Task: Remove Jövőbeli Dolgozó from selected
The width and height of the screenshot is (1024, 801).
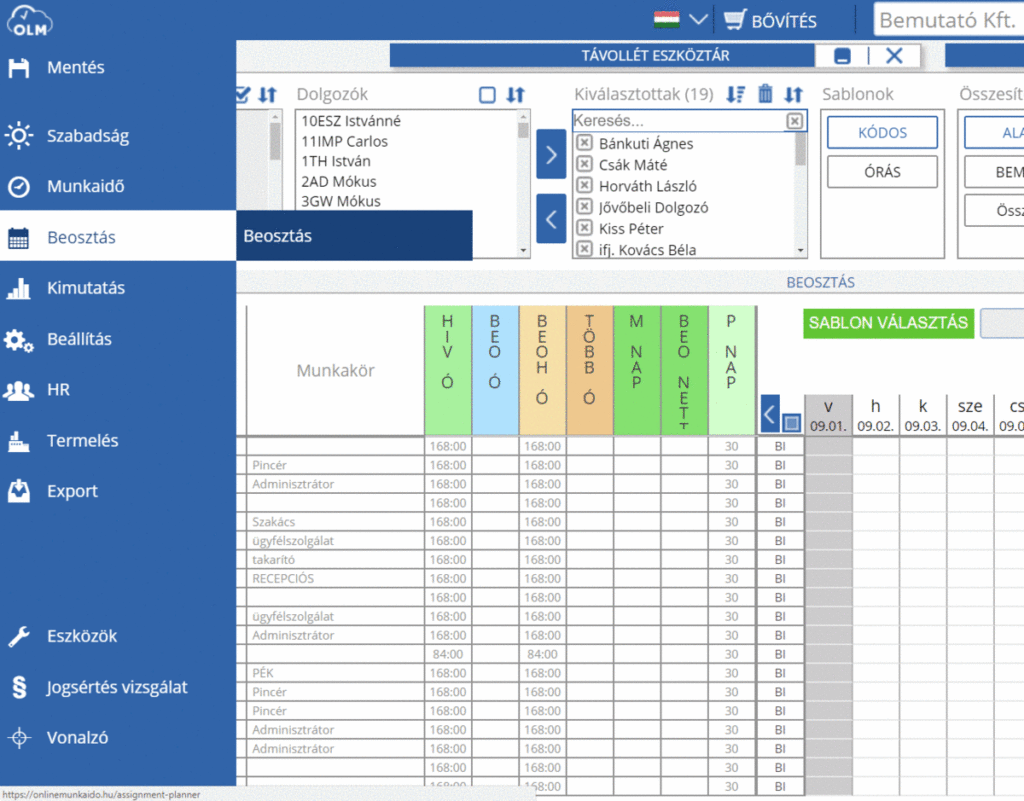Action: [x=584, y=207]
